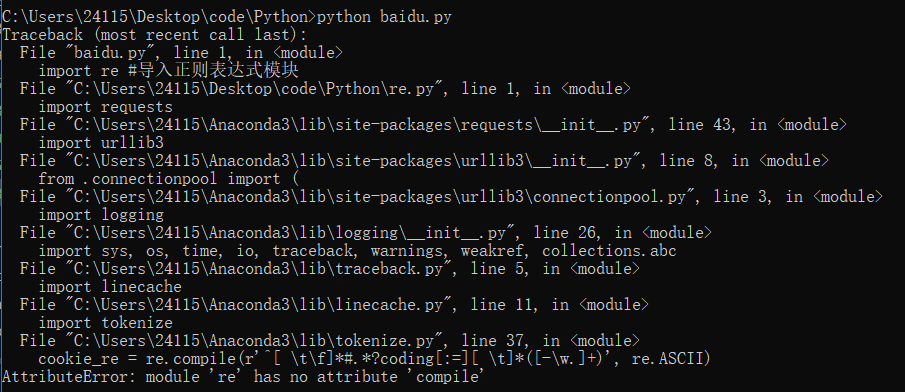Click the 'from .connectionpool import (' line
The width and height of the screenshot is (905, 392).
pyautogui.click(x=168, y=179)
